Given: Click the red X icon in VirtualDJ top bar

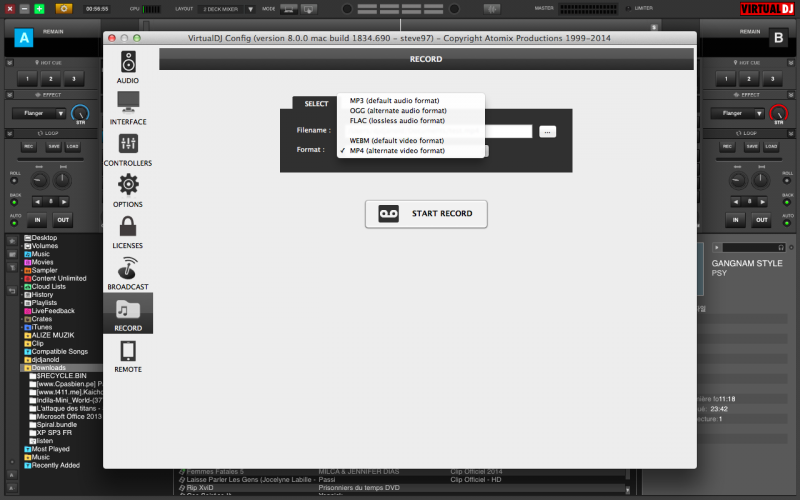Looking at the screenshot, I should pyautogui.click(x=10, y=9).
